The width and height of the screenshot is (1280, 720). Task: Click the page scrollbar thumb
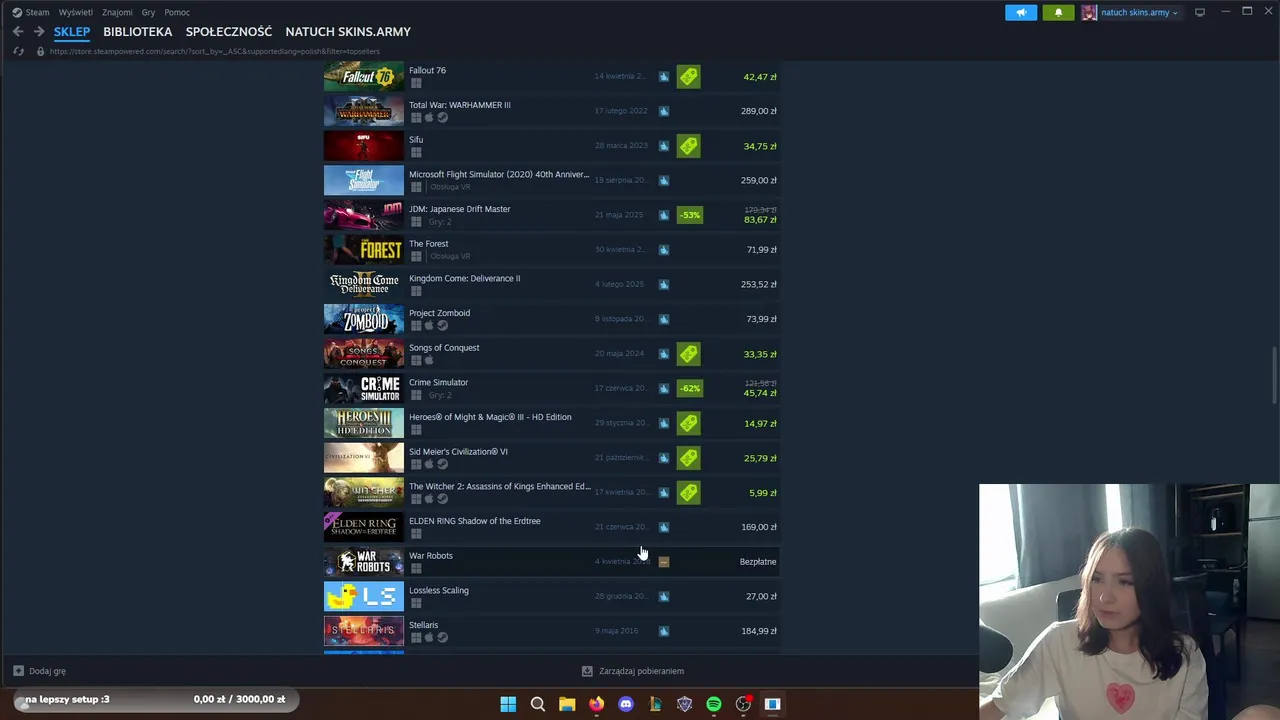tap(1274, 375)
